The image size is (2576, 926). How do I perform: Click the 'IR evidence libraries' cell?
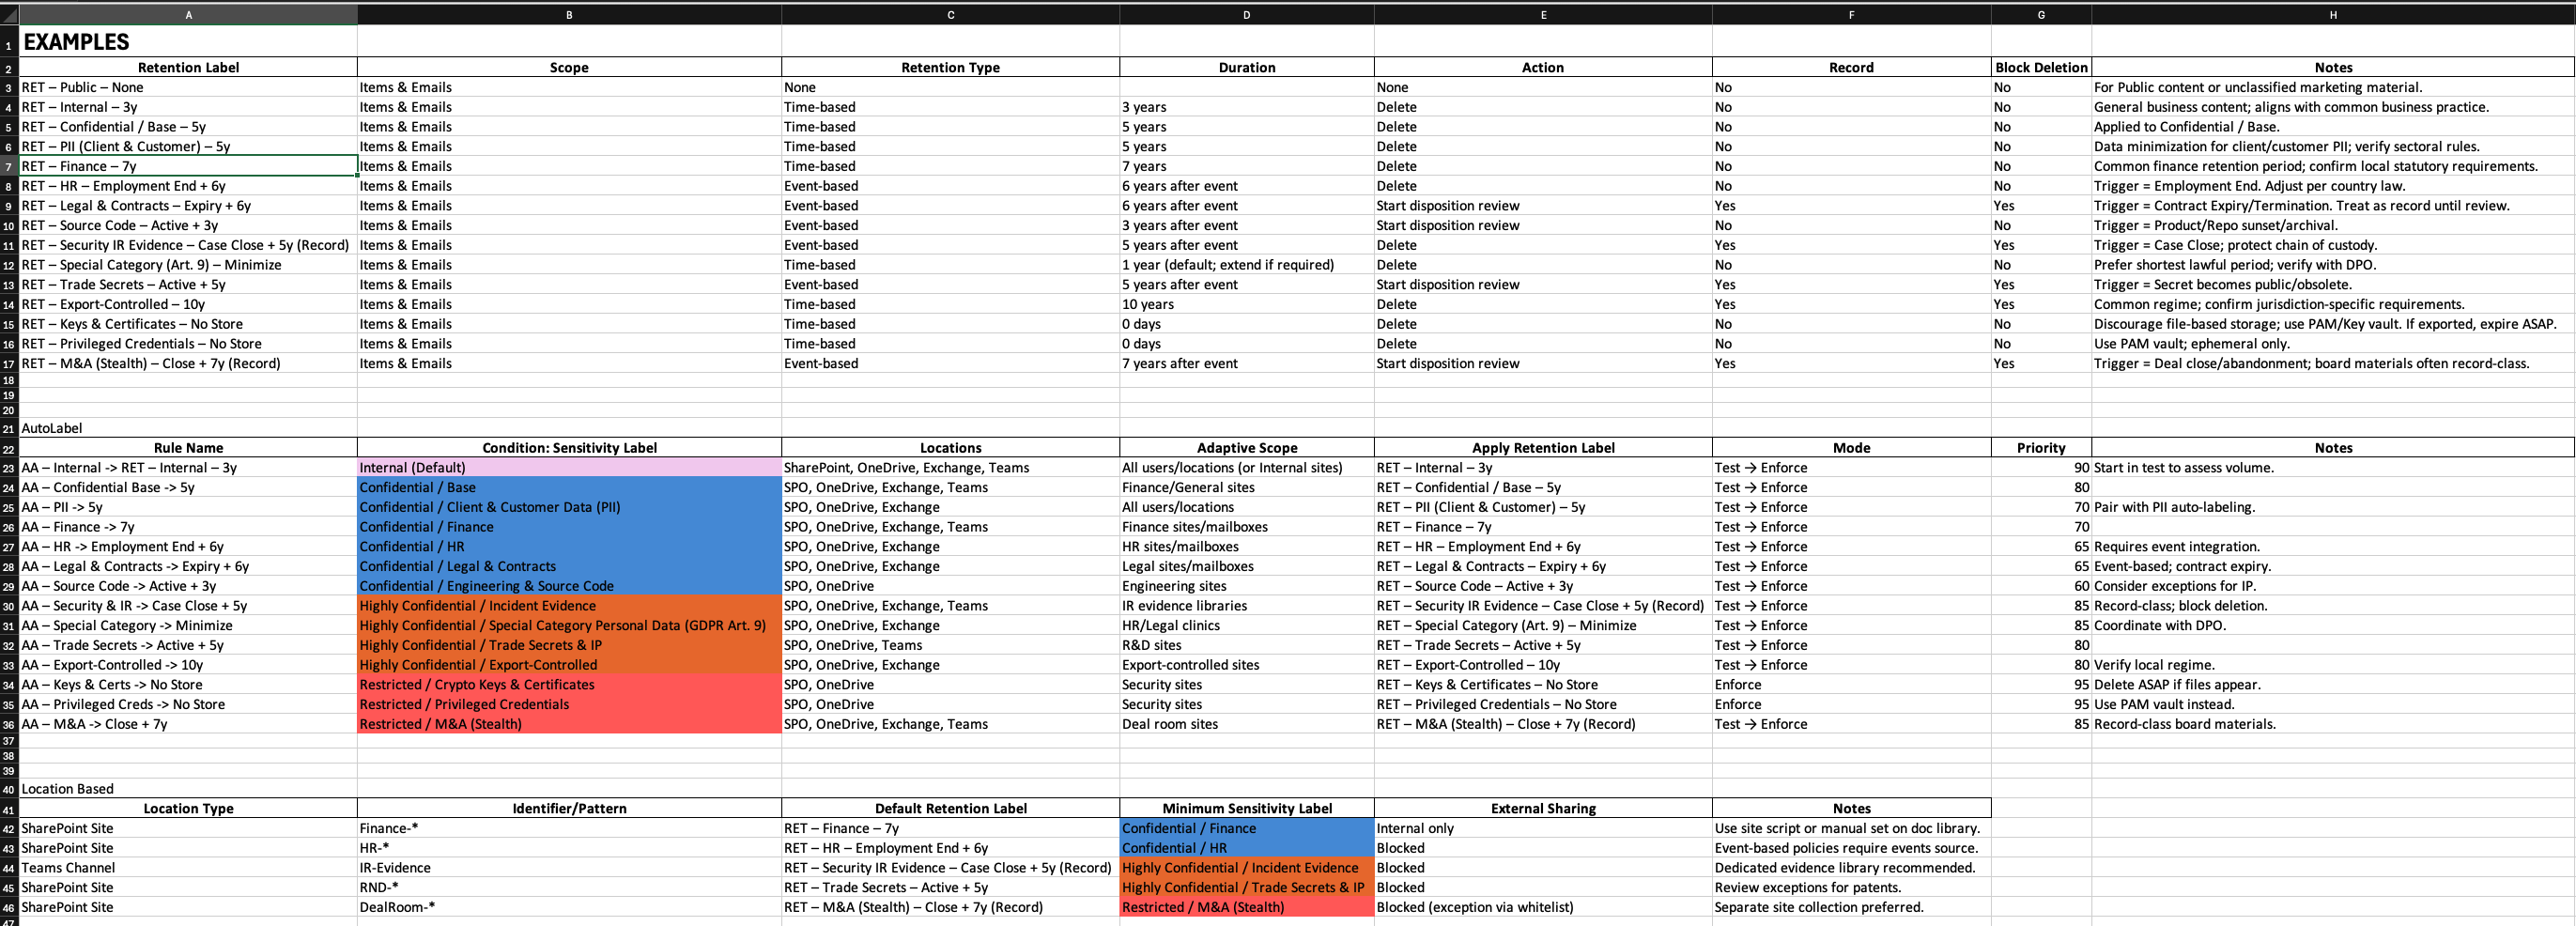tap(1246, 606)
